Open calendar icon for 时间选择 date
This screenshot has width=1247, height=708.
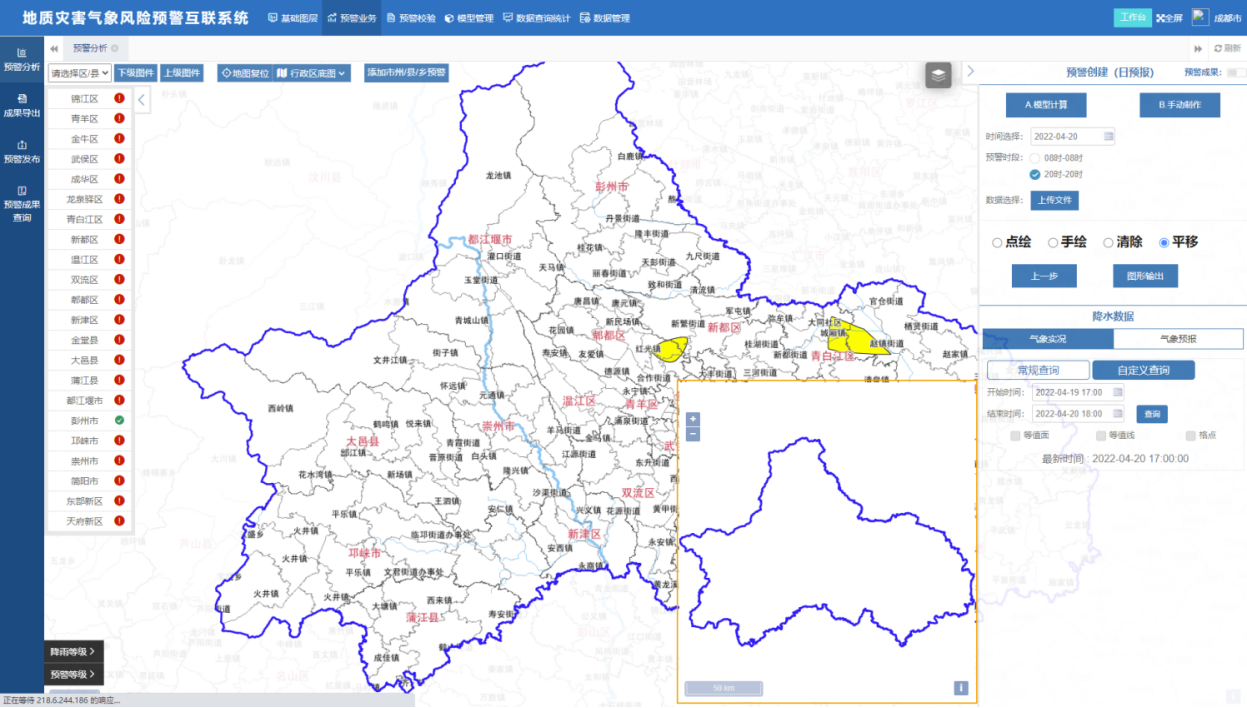1109,136
